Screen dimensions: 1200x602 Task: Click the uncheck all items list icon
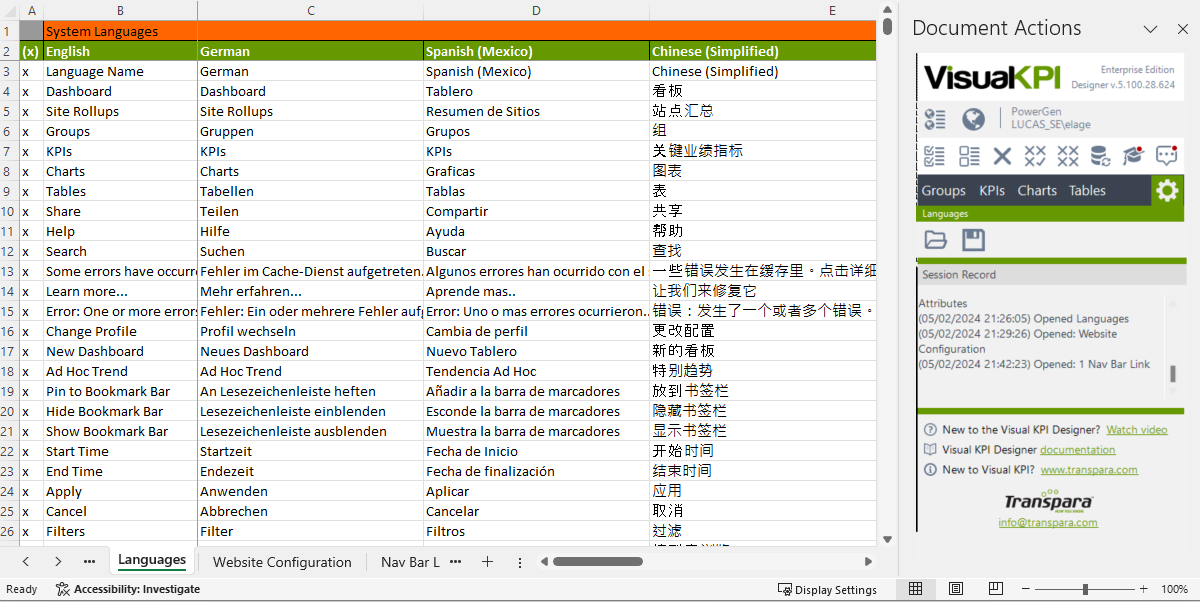969,156
